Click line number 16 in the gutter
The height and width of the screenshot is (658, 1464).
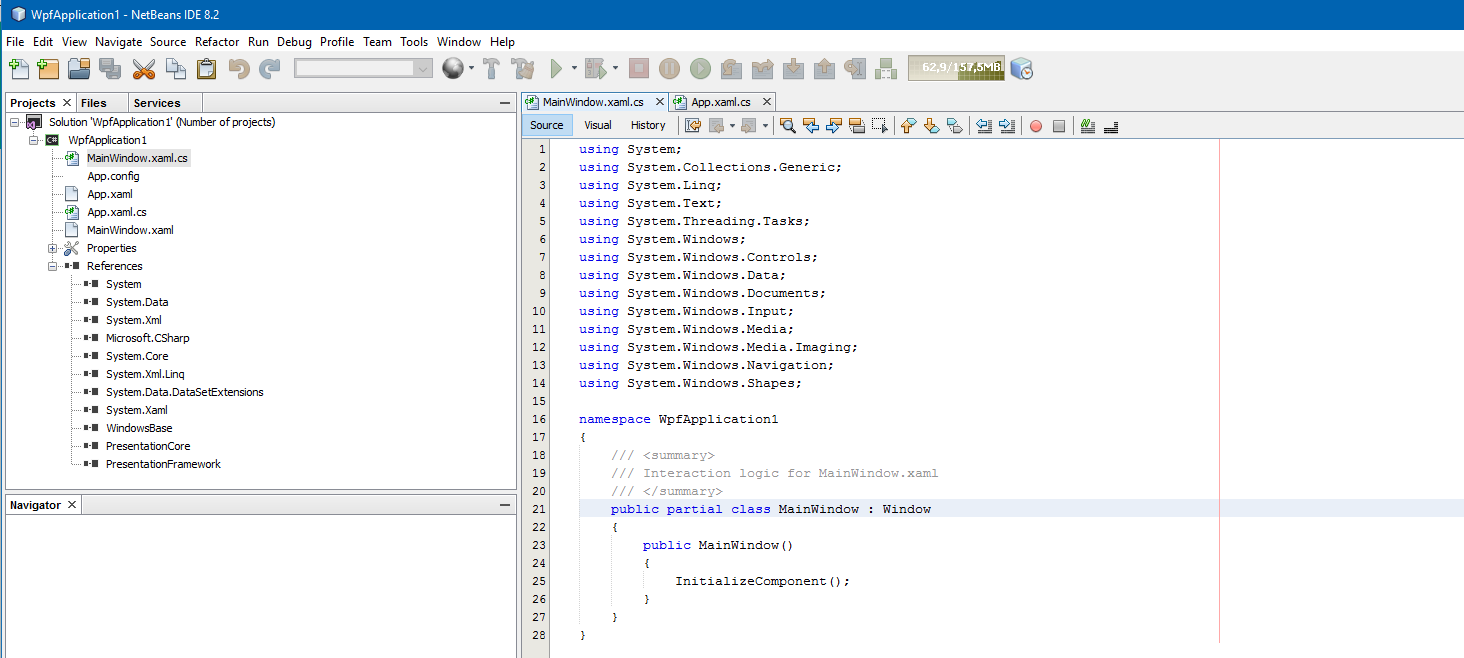pos(539,419)
